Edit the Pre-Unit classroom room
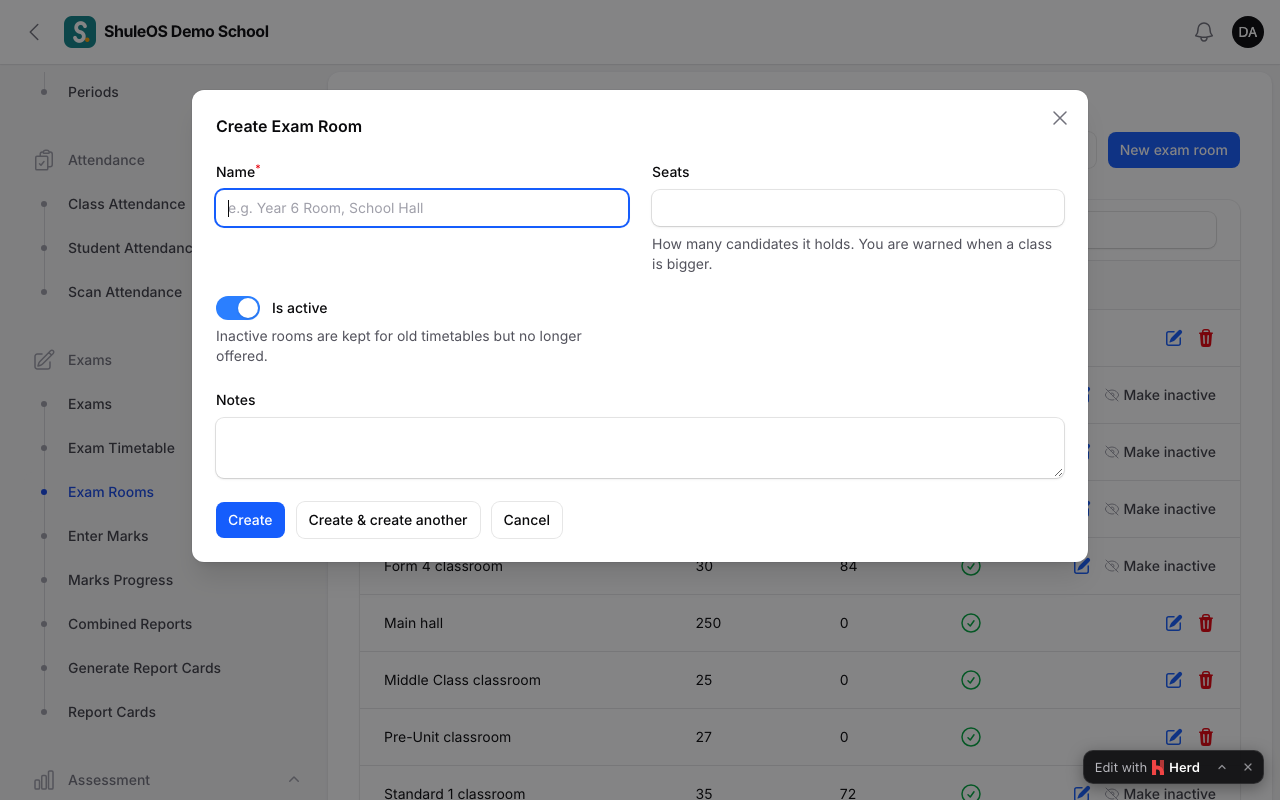The image size is (1280, 800). point(1174,737)
